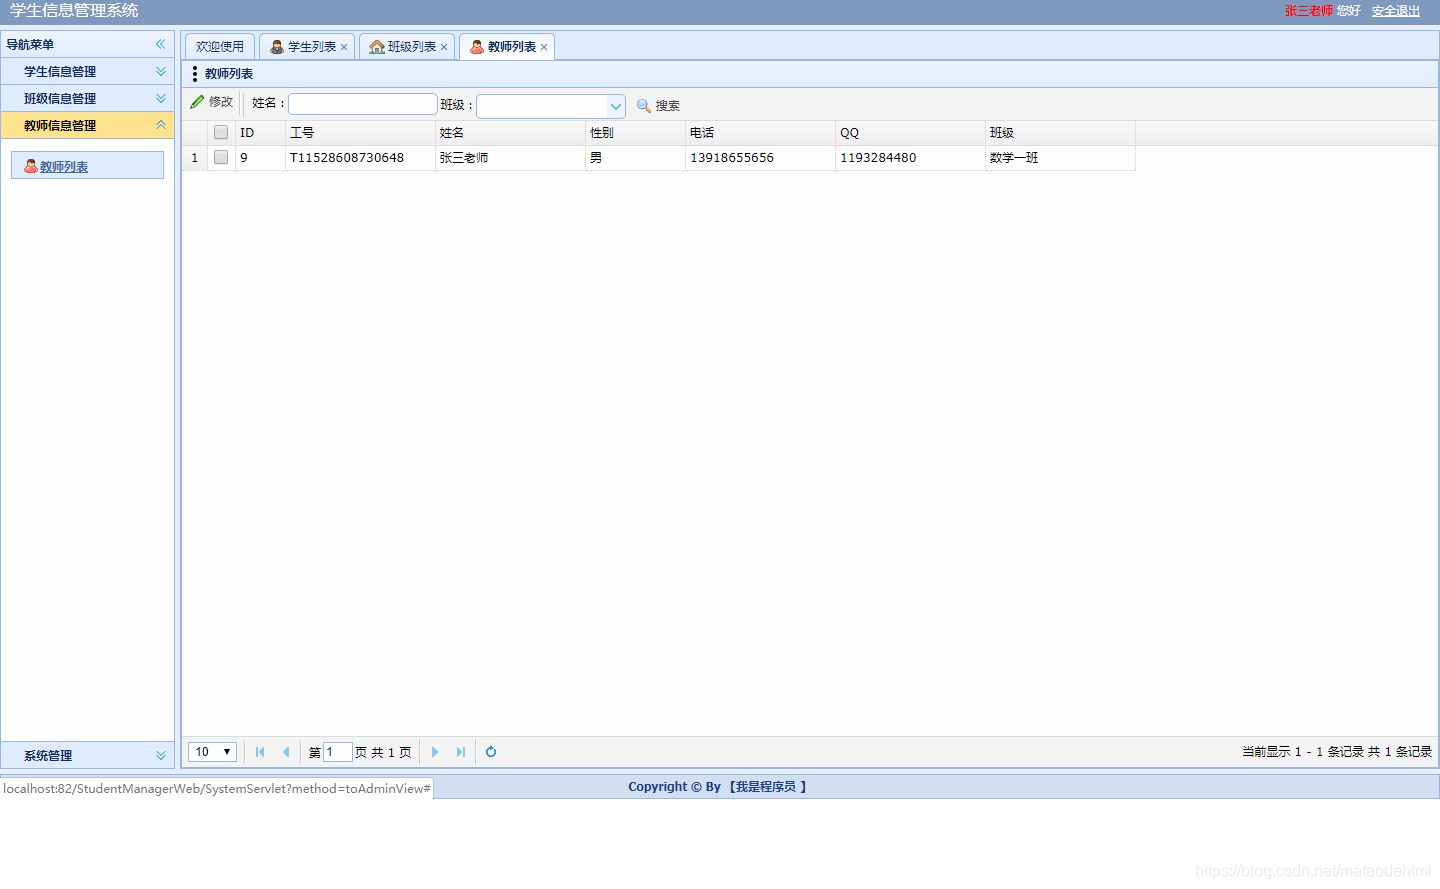The image size is (1440, 889).
Task: Expand the 系统管理 section
Action: pos(88,755)
